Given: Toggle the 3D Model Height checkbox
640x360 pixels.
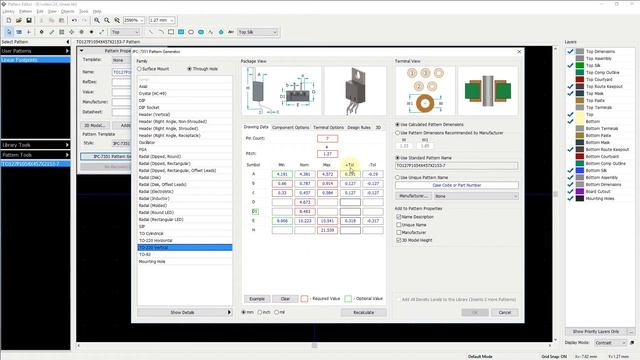Looking at the screenshot, I should point(399,240).
